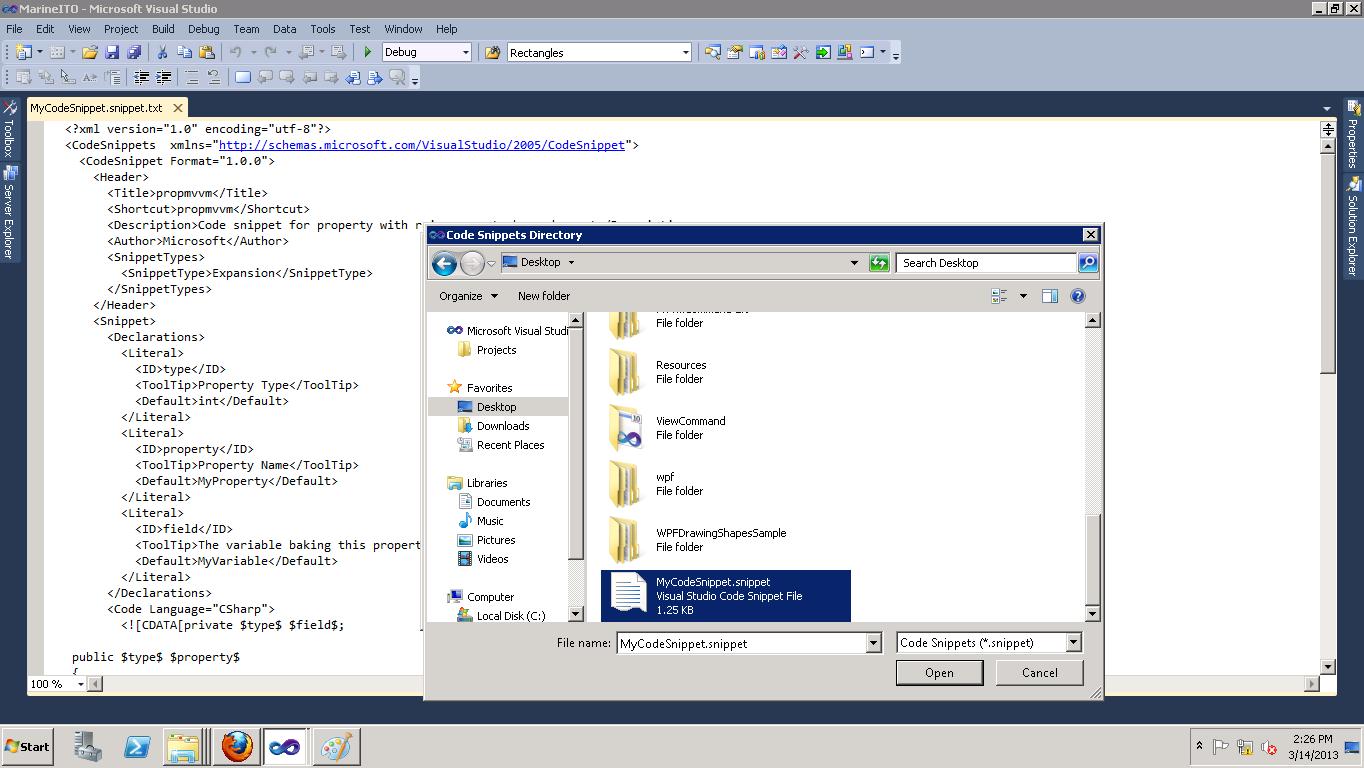This screenshot has height=768, width=1364.
Task: Click the Open File folder icon in Visual Studio toolbar
Action: (x=90, y=52)
